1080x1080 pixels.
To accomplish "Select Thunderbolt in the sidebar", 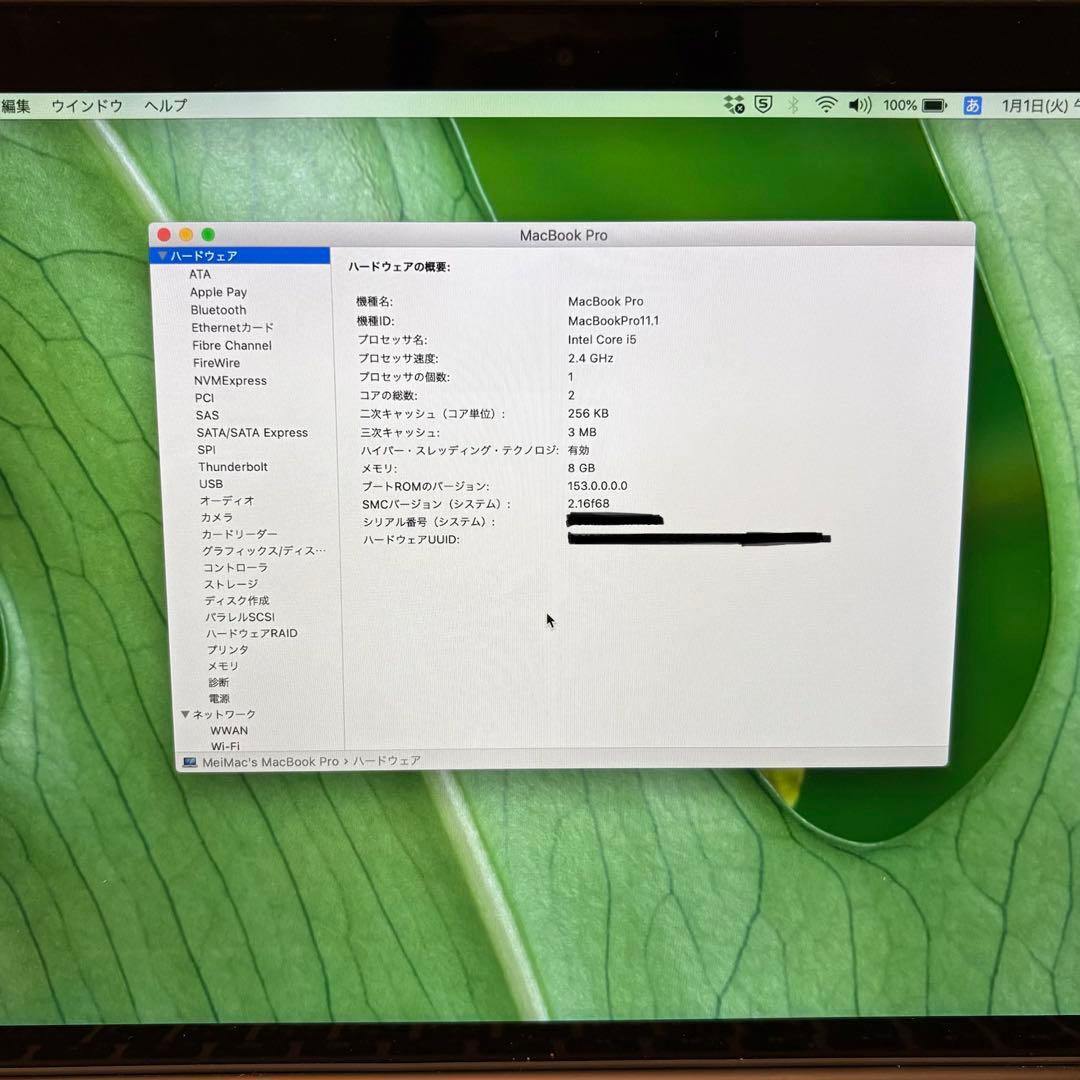I will pyautogui.click(x=233, y=466).
